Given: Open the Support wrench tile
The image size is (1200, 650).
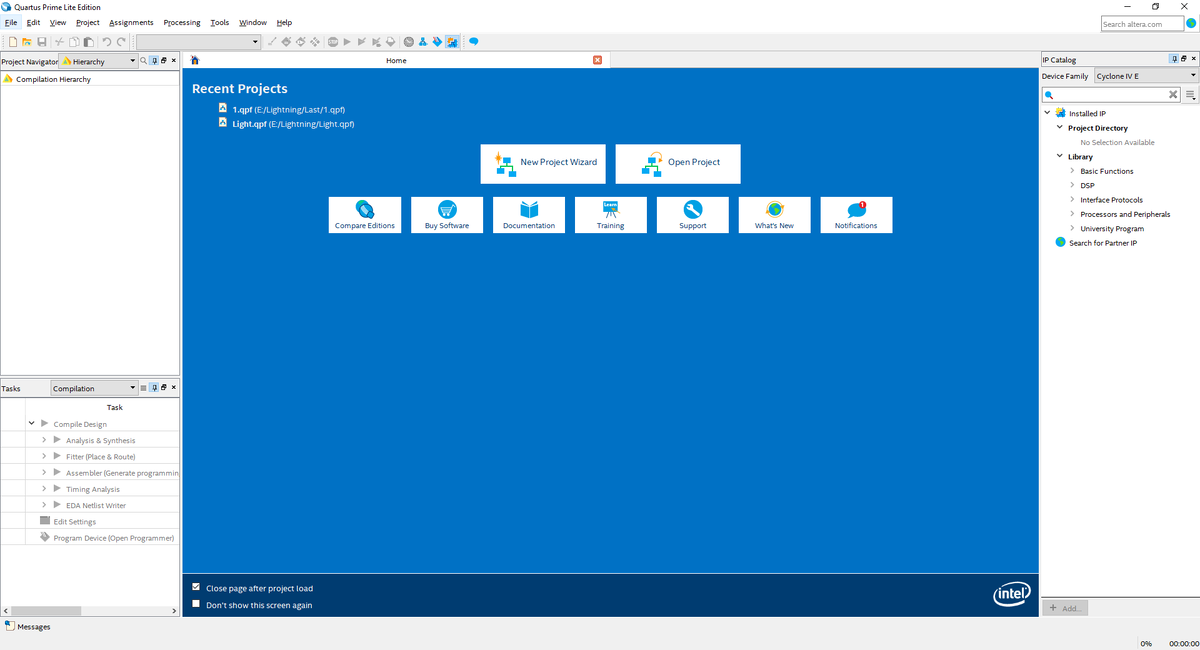Looking at the screenshot, I should tap(693, 215).
